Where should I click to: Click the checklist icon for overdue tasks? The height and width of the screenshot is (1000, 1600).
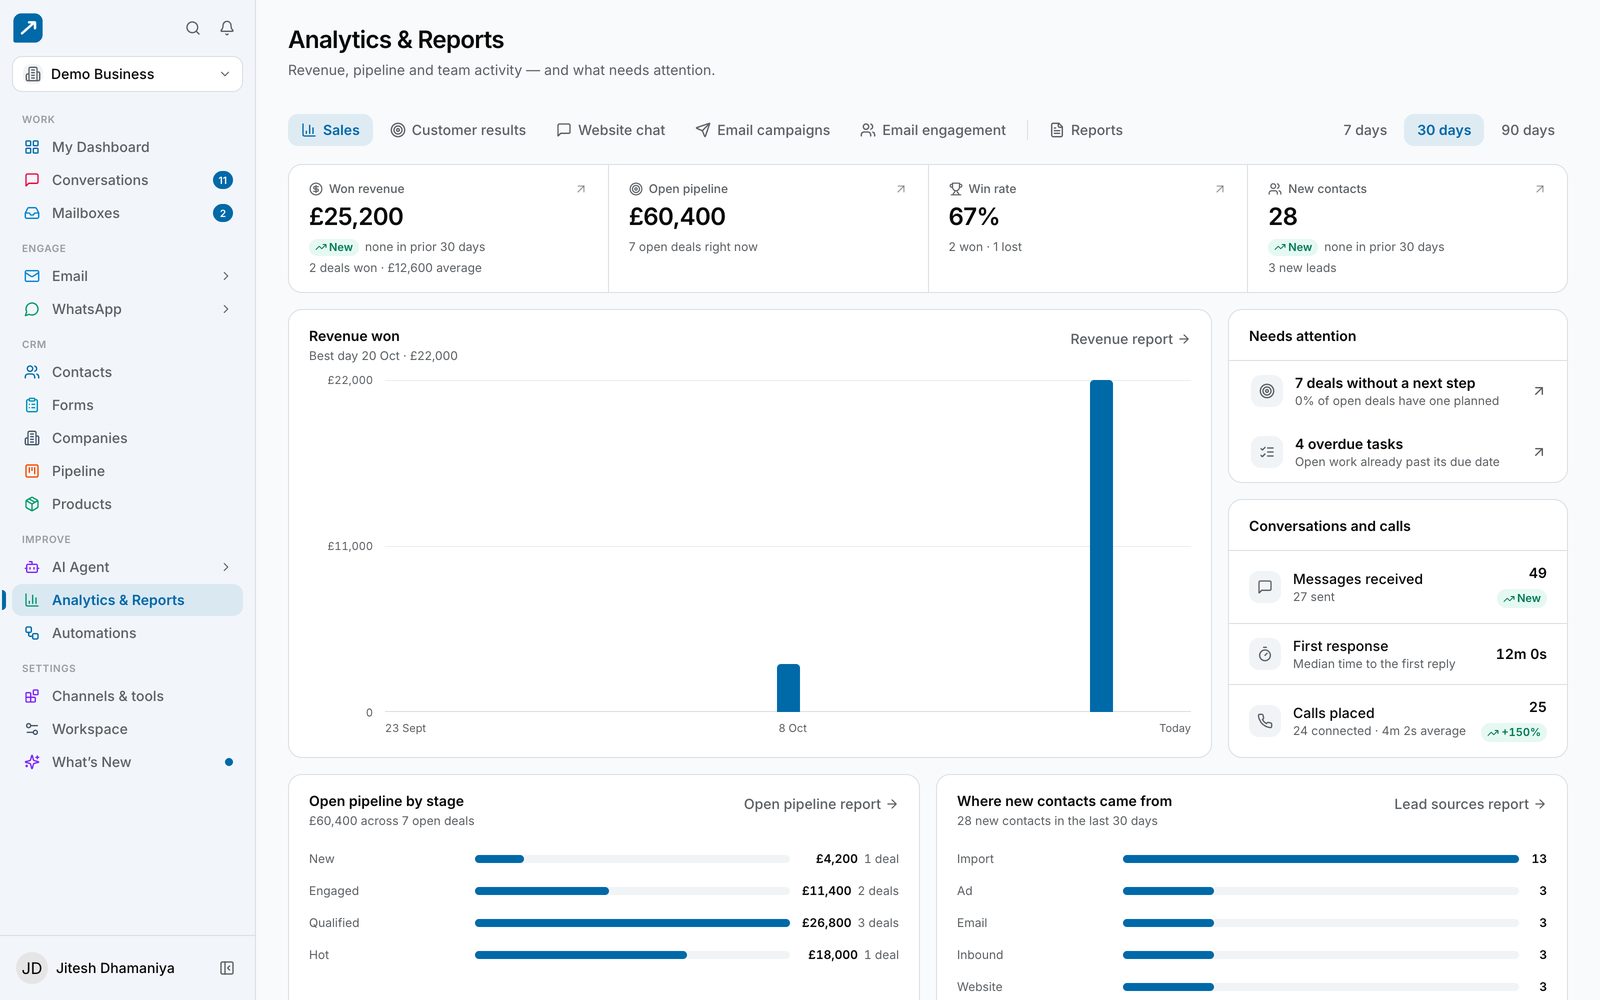(x=1267, y=452)
